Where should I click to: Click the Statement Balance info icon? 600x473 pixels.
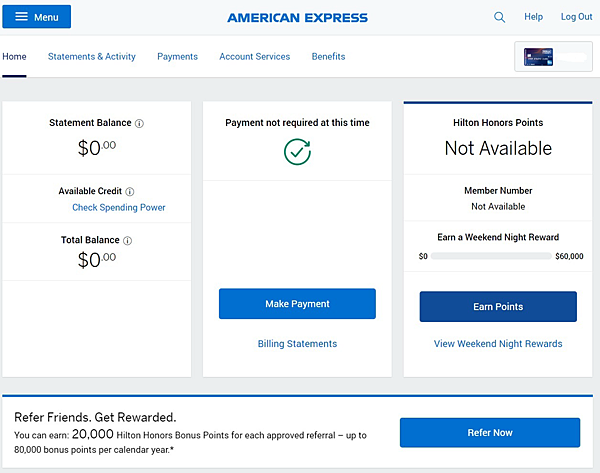coord(139,123)
